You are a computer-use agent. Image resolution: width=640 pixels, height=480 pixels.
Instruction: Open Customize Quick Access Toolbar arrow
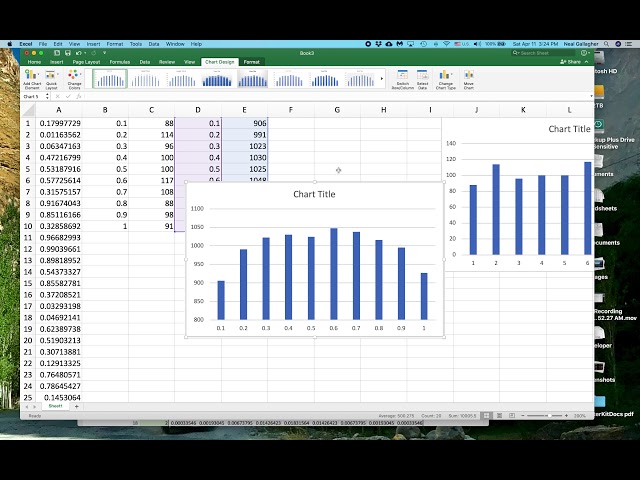pyautogui.click(x=104, y=53)
